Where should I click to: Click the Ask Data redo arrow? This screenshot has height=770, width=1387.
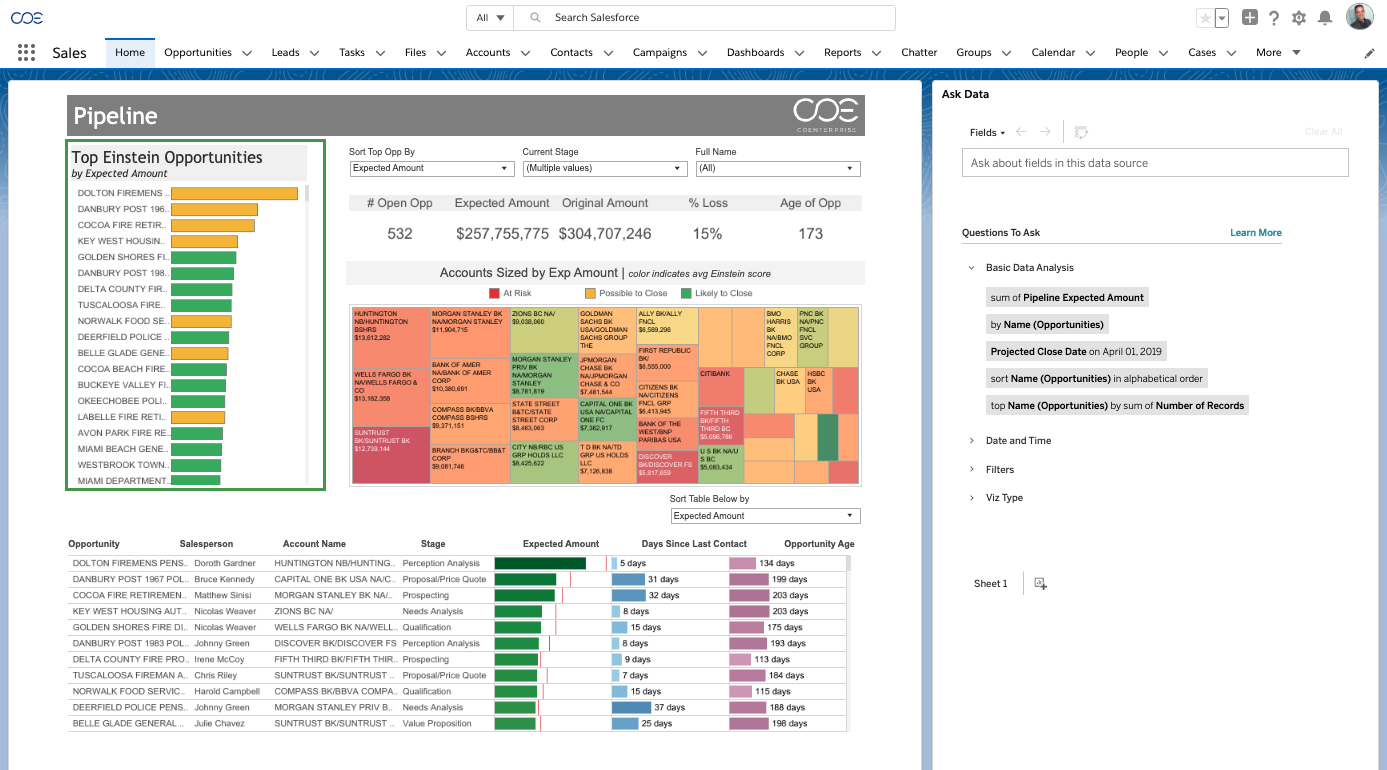(1045, 132)
